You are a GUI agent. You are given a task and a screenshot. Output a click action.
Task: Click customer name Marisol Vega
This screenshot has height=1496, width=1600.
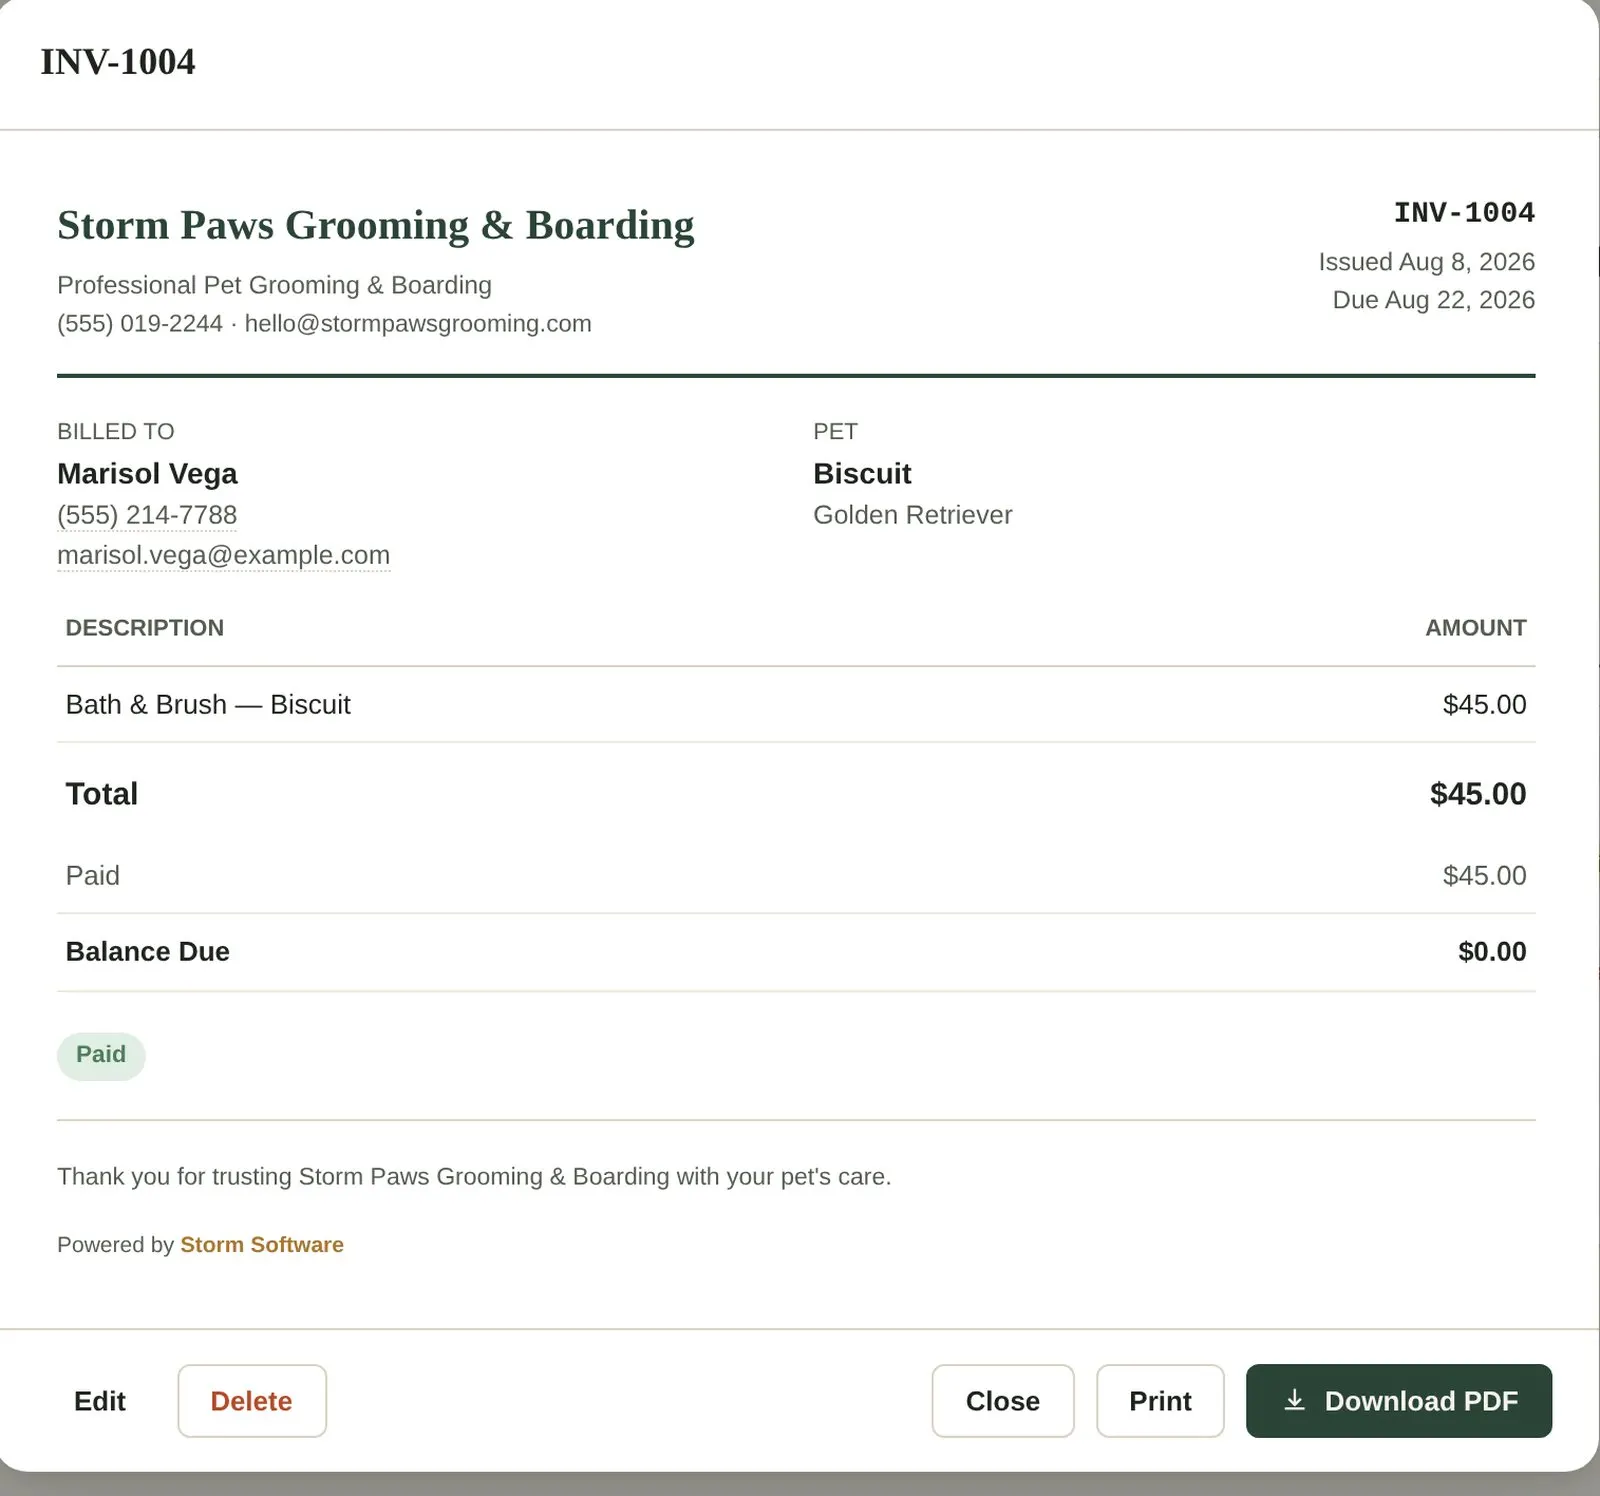click(x=148, y=473)
